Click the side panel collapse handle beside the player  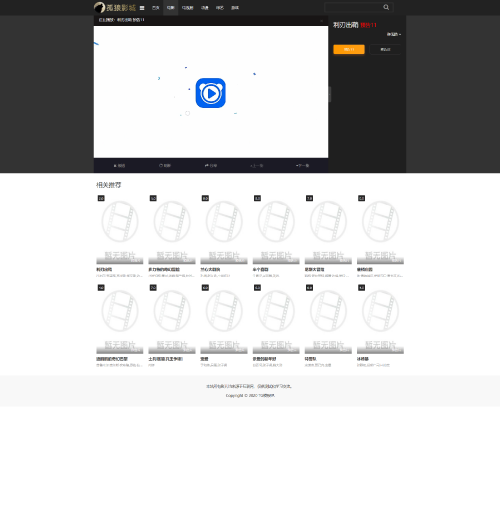(x=330, y=94)
